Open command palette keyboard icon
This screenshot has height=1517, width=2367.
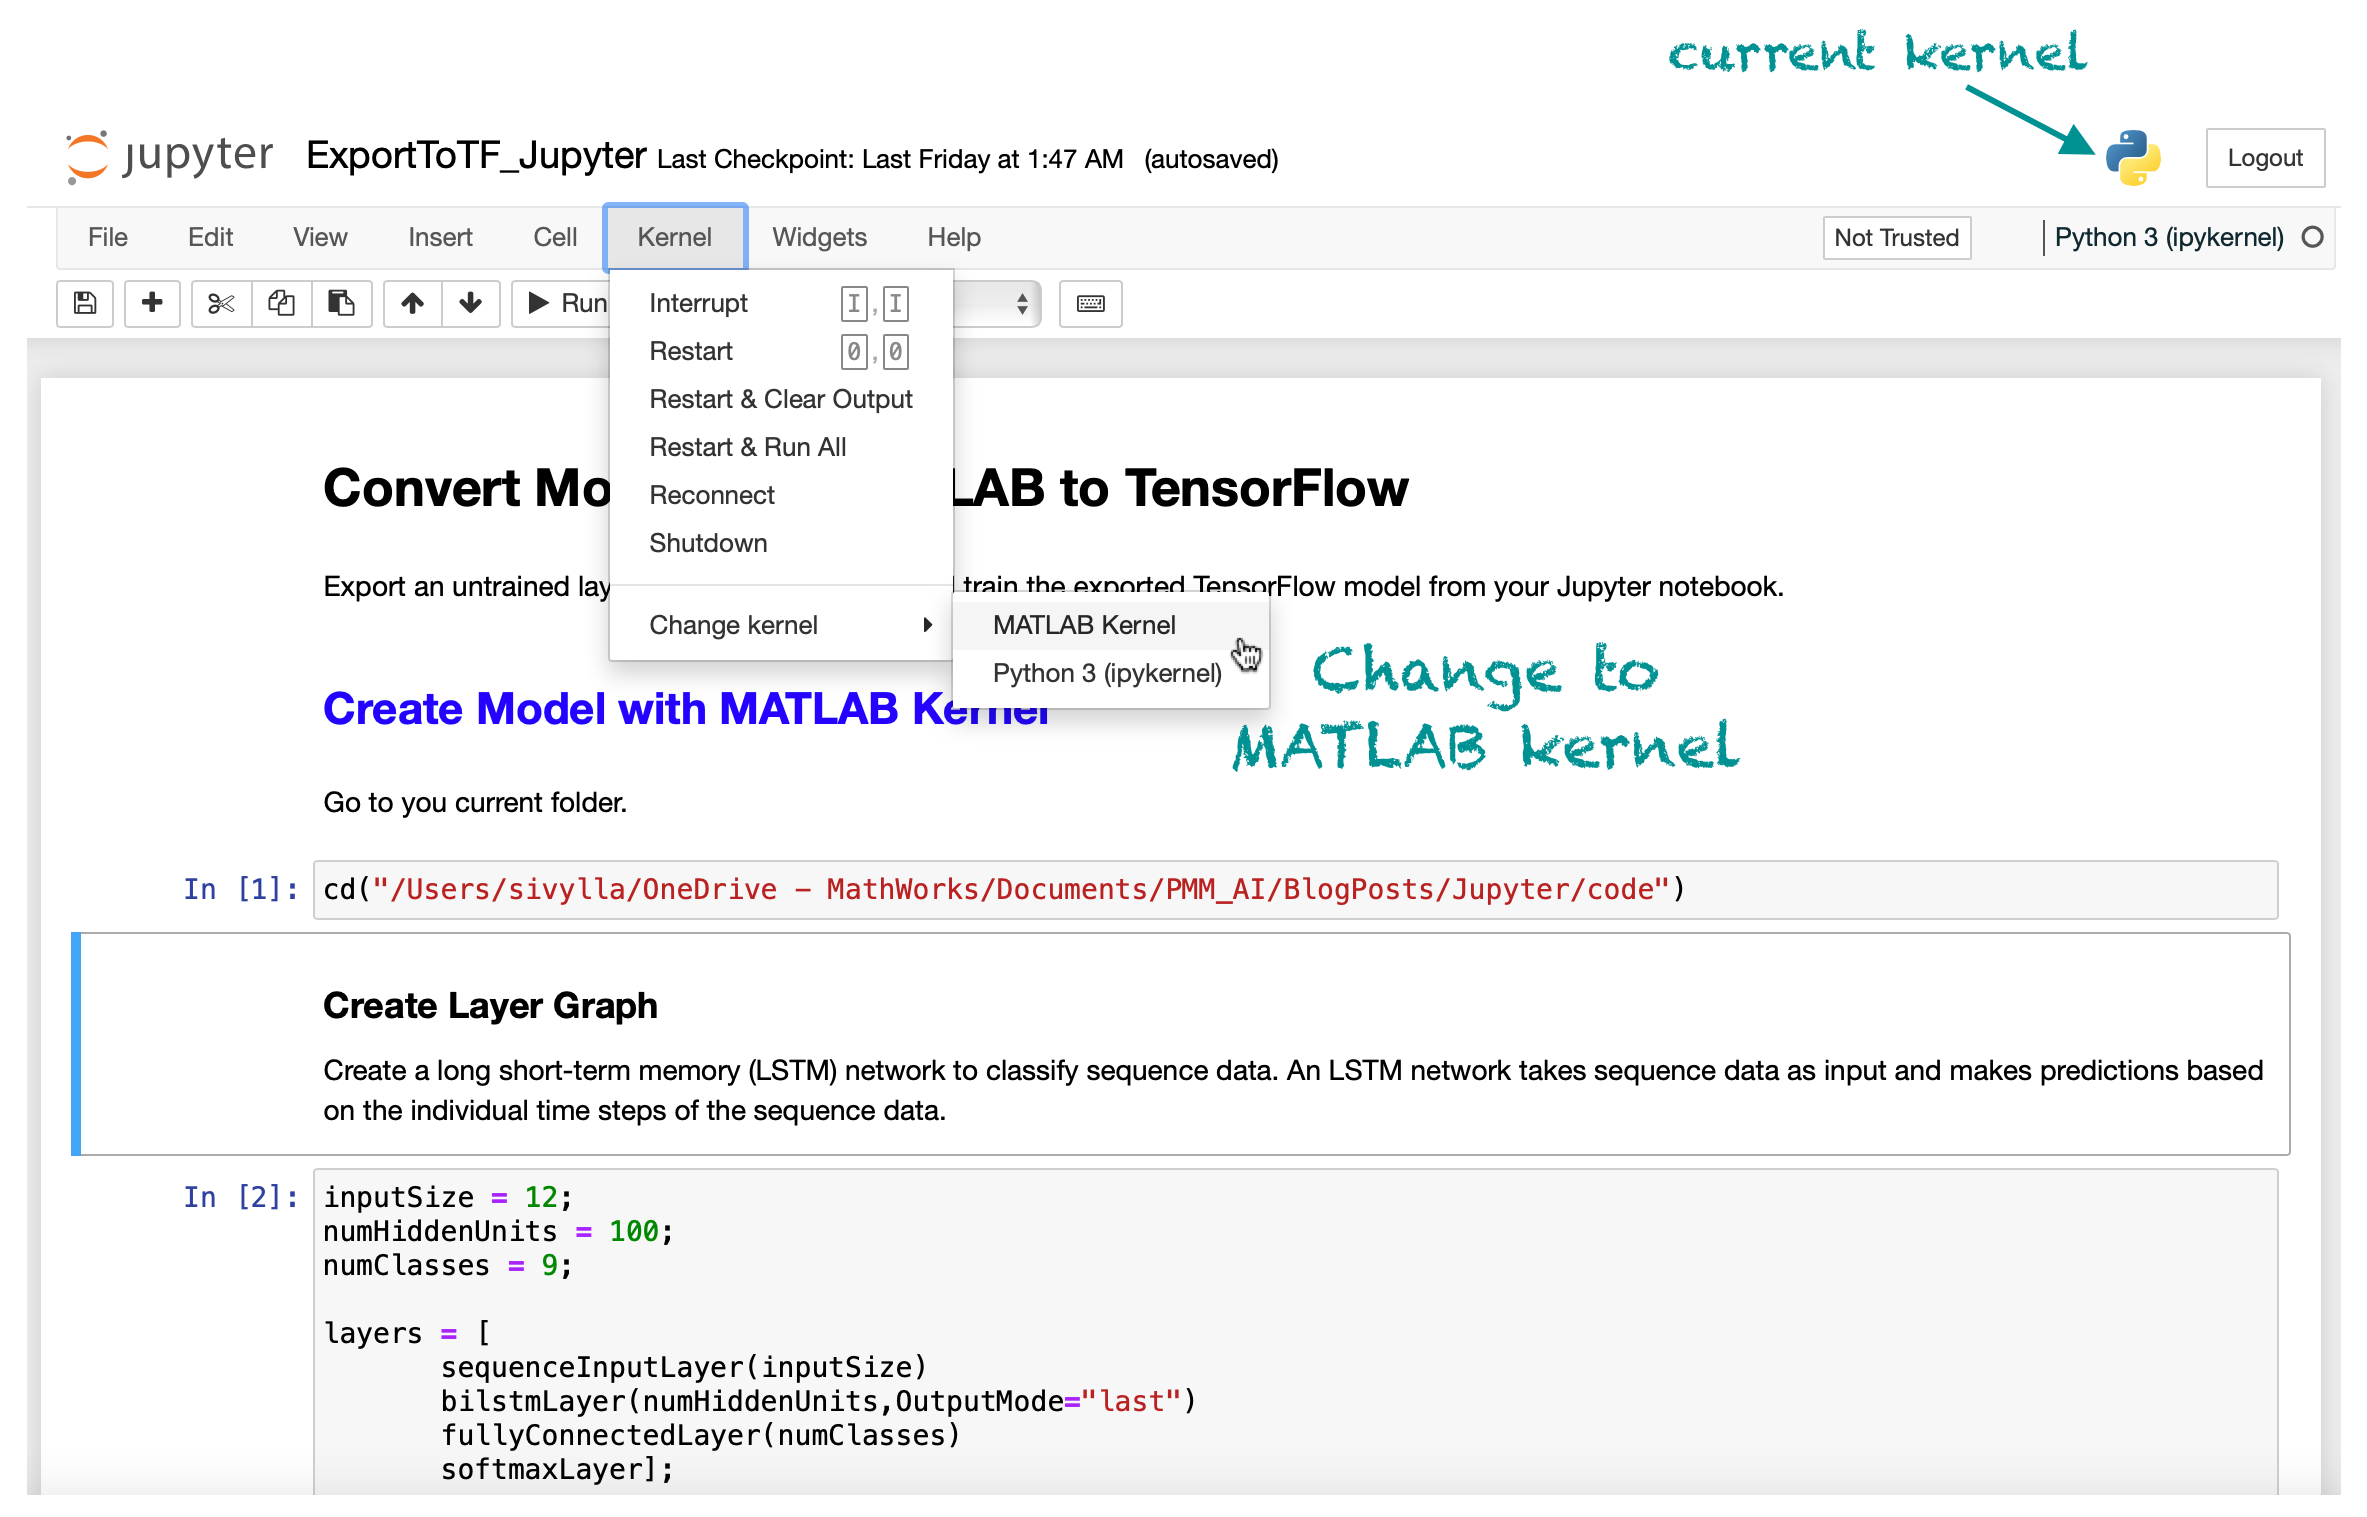pyautogui.click(x=1090, y=303)
